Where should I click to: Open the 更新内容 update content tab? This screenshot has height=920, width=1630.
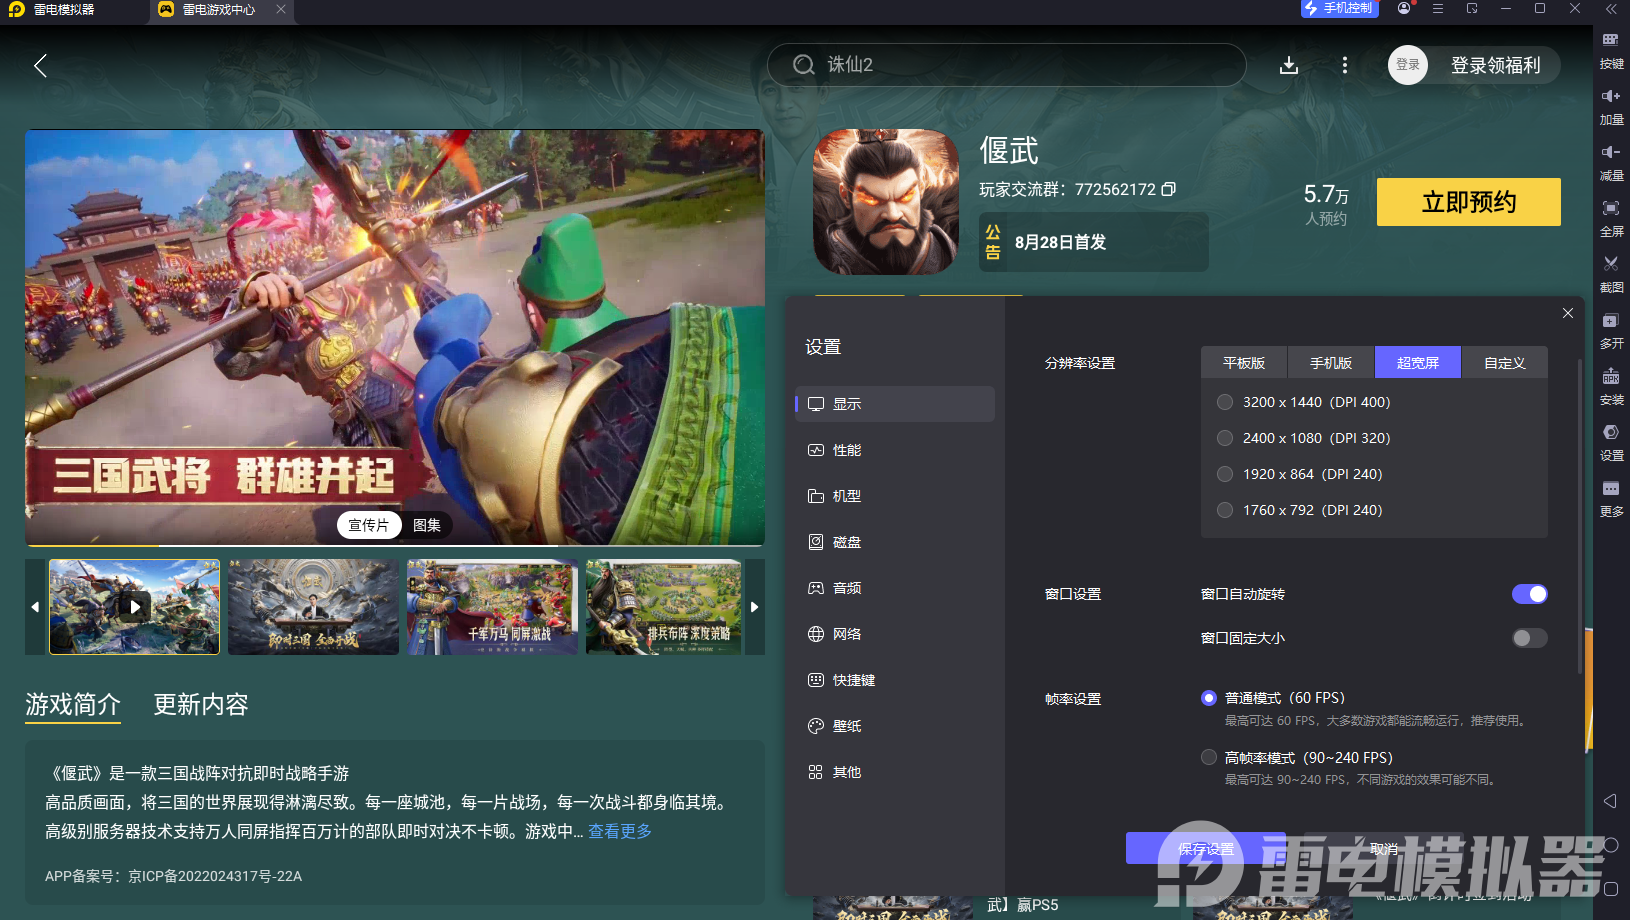tap(201, 705)
